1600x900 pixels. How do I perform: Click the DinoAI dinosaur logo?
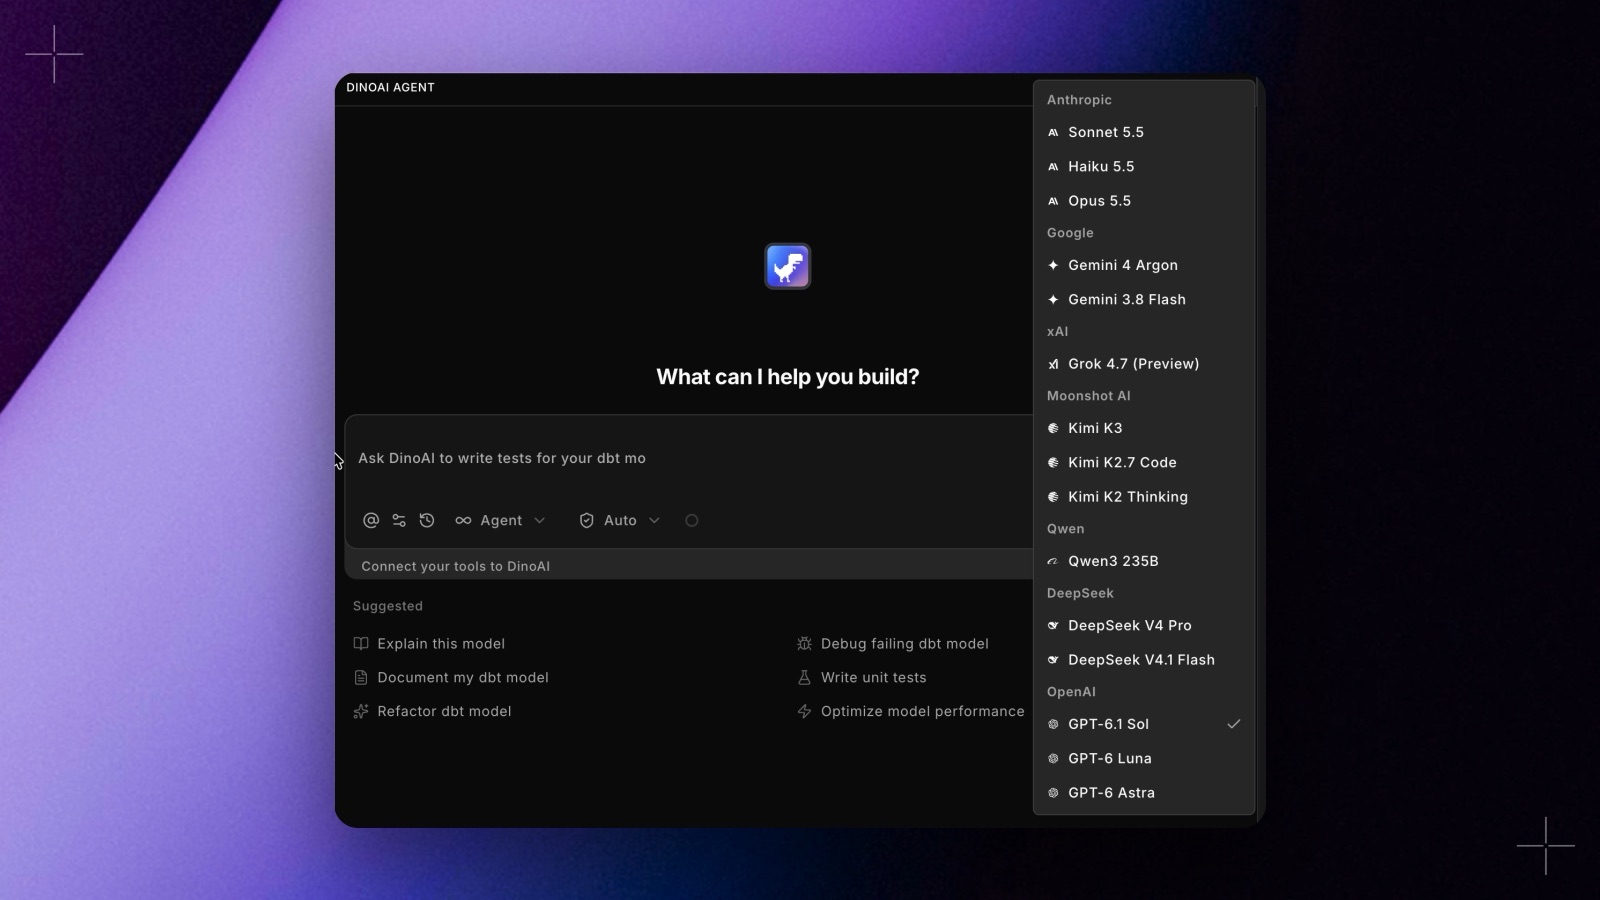788,266
